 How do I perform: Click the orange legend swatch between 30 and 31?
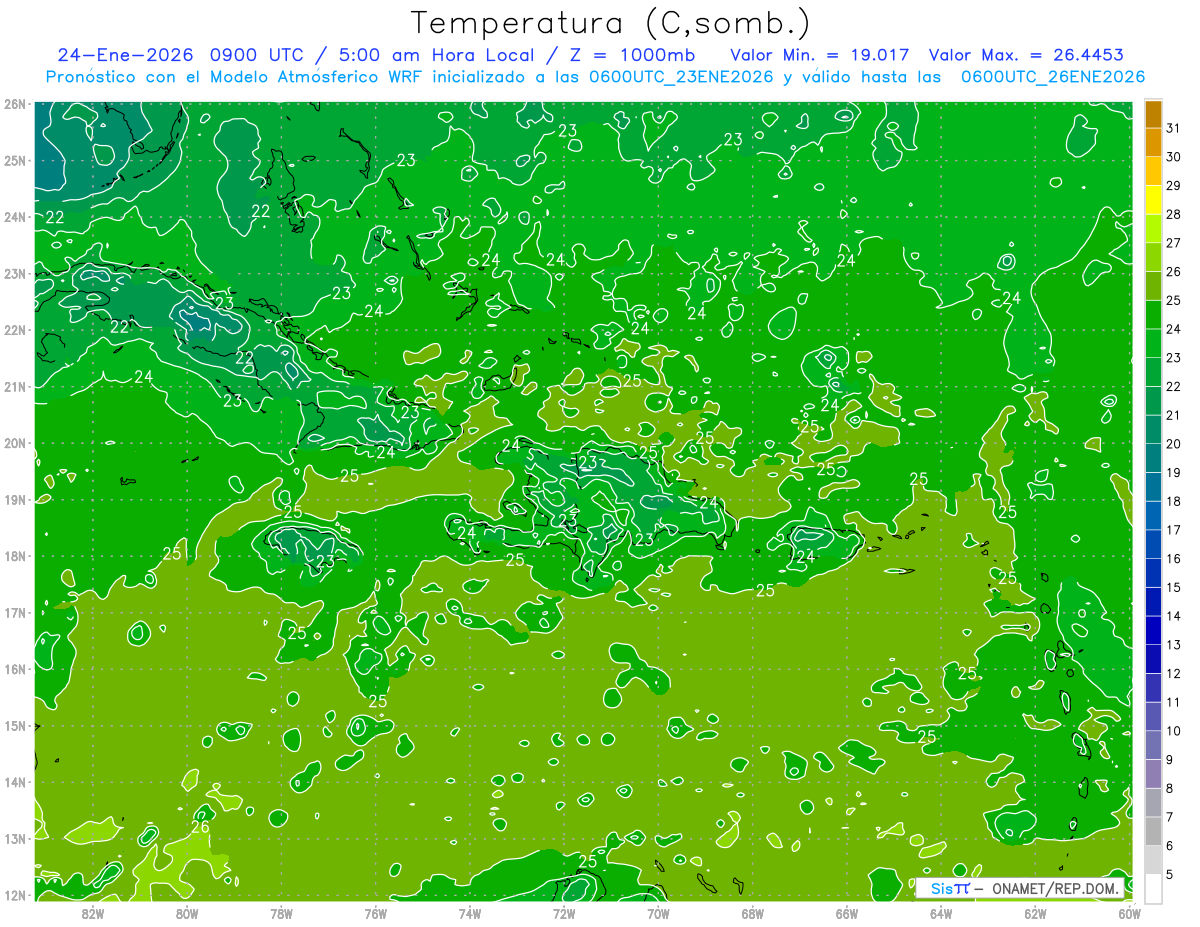tap(1153, 142)
